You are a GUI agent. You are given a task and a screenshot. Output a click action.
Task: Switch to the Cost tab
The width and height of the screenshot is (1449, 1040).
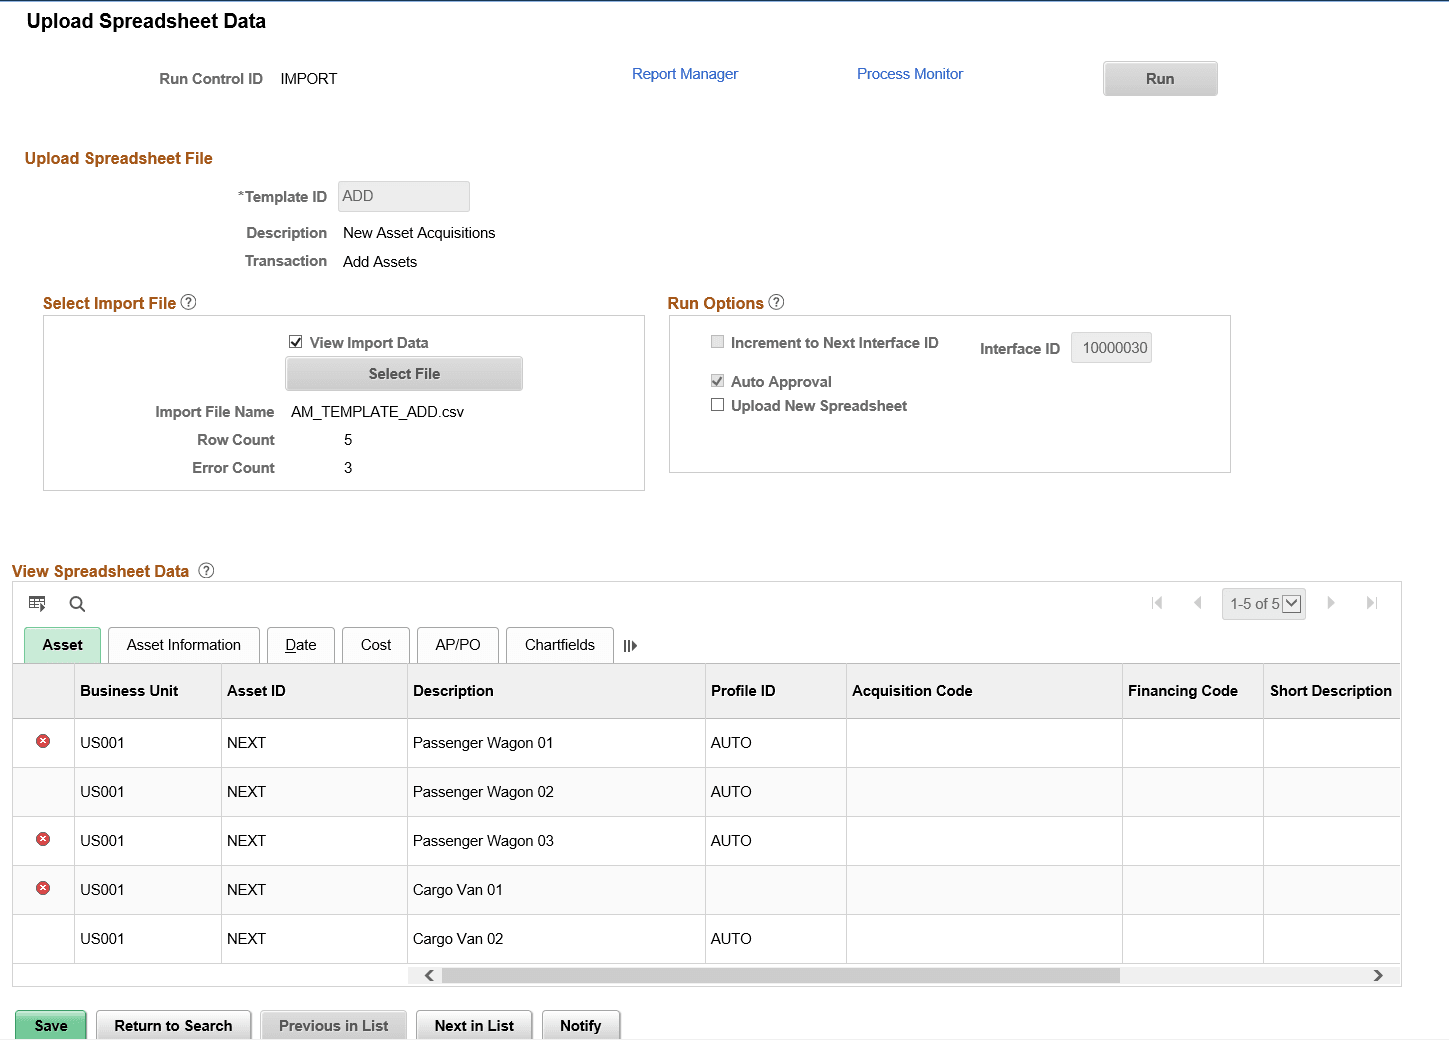pyautogui.click(x=375, y=644)
